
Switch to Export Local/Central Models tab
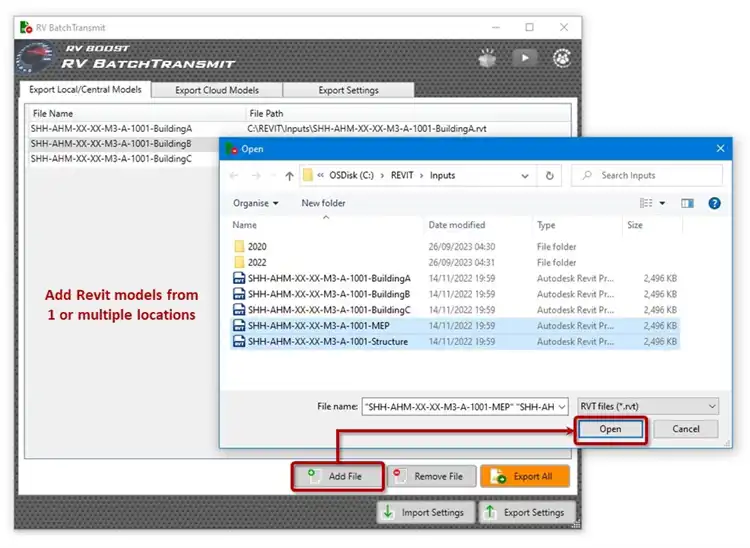(85, 89)
